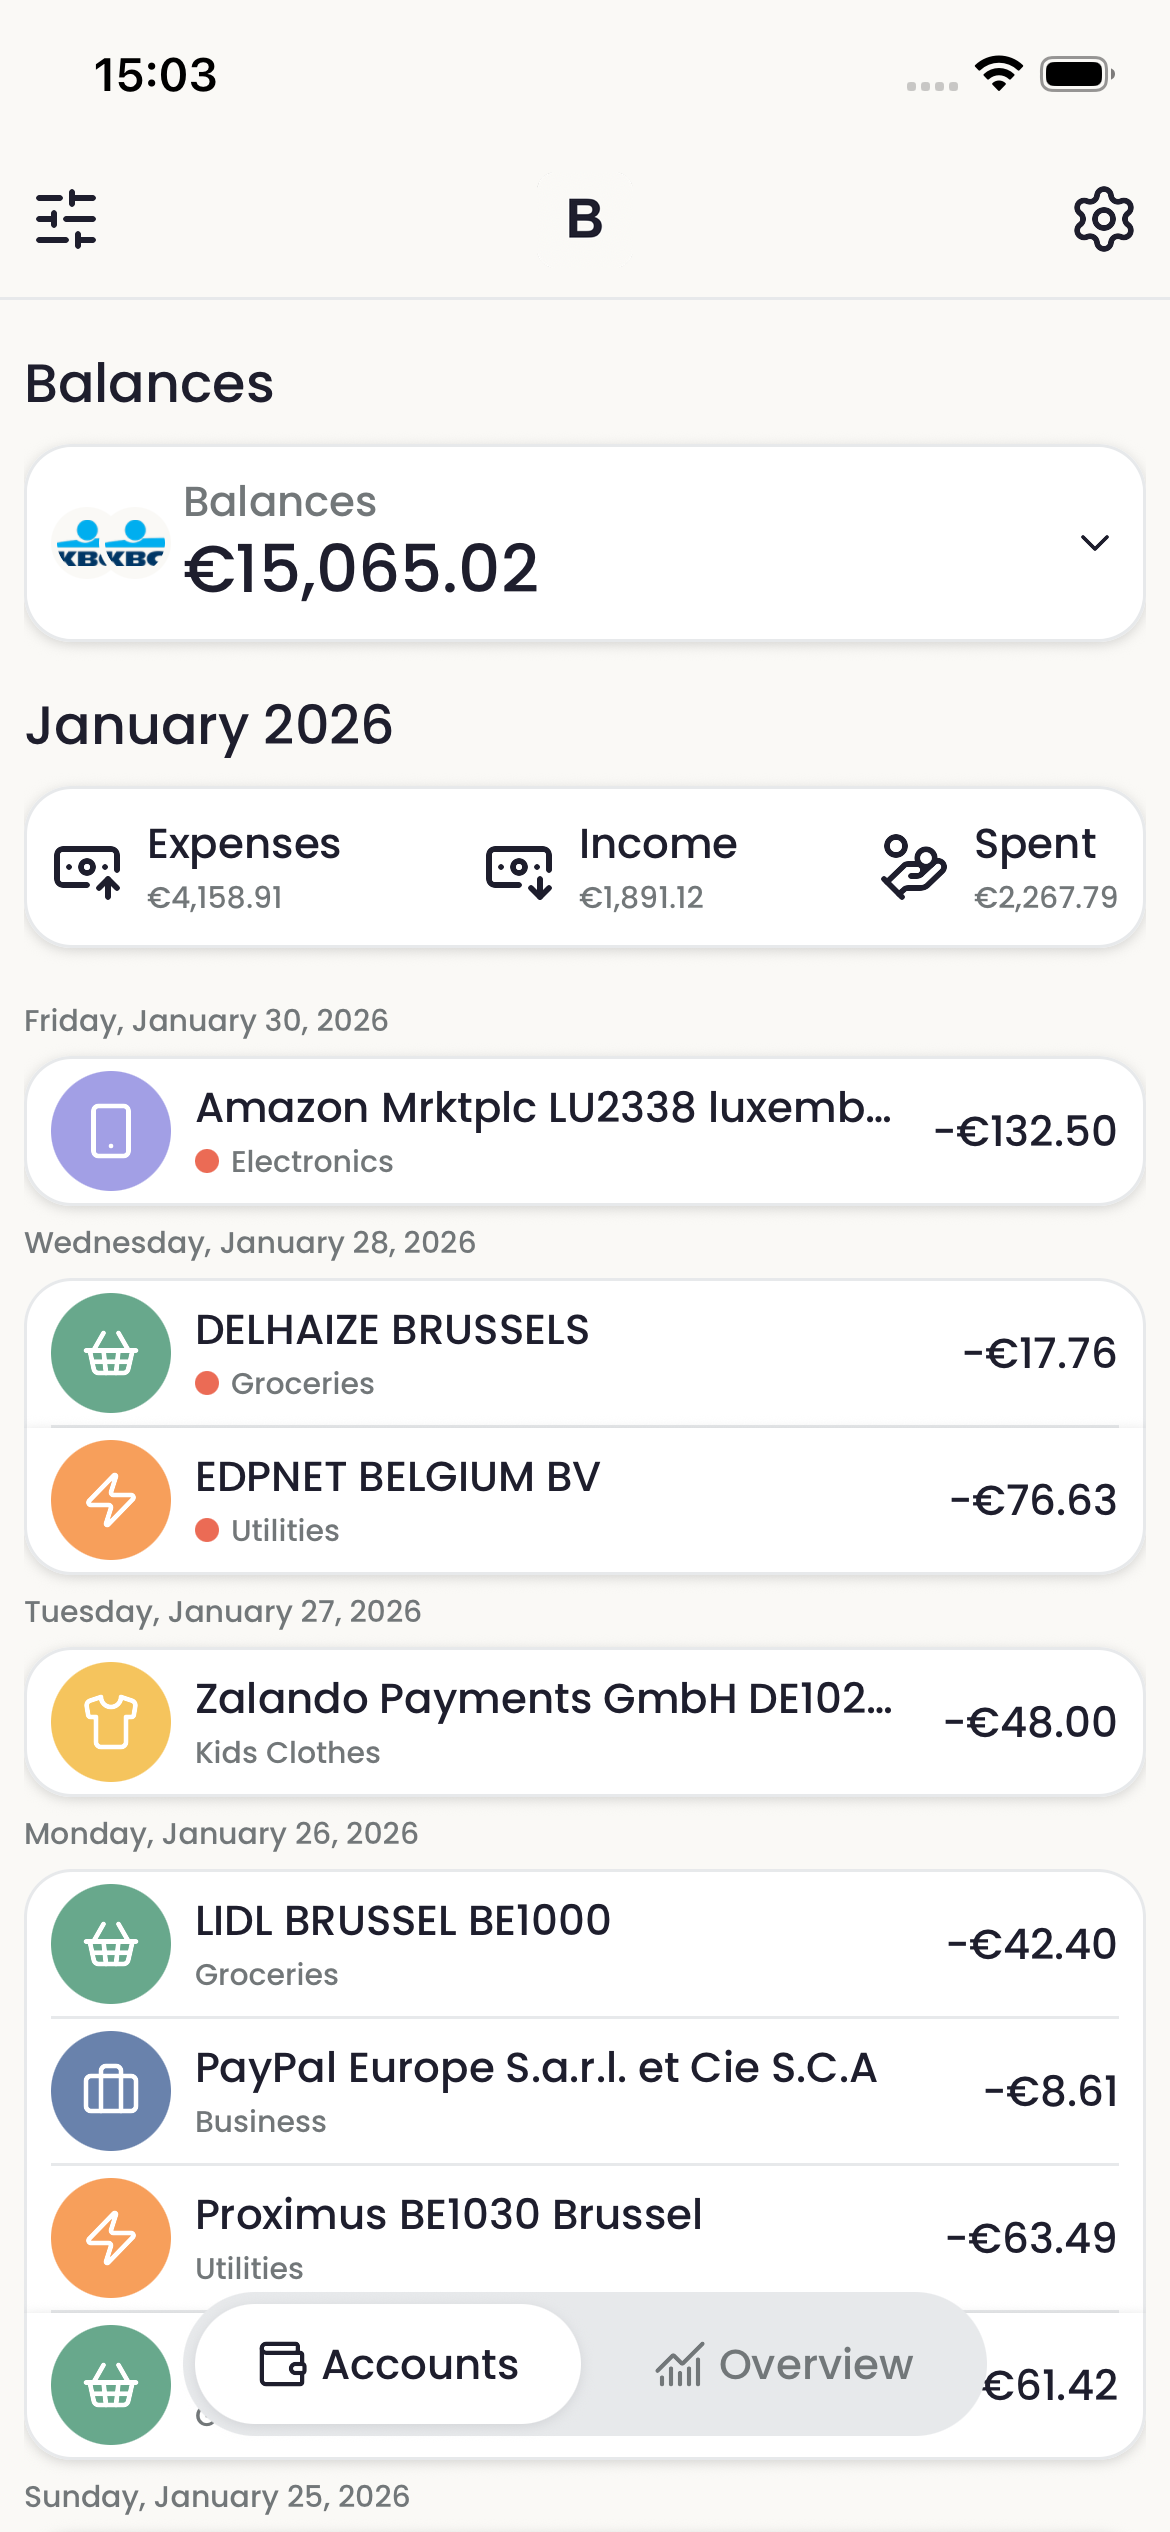Tap the PayPal business briefcase icon
This screenshot has width=1170, height=2532.
(x=111, y=2091)
